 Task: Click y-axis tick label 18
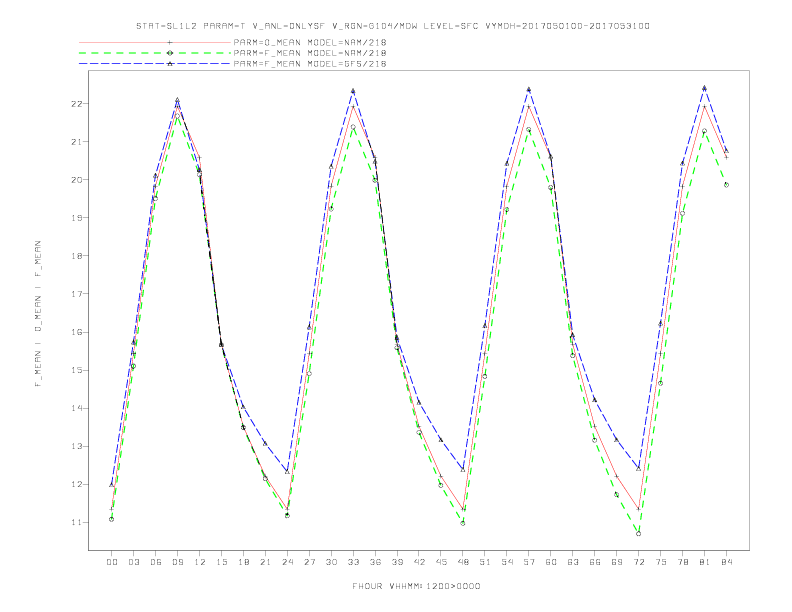pos(77,256)
